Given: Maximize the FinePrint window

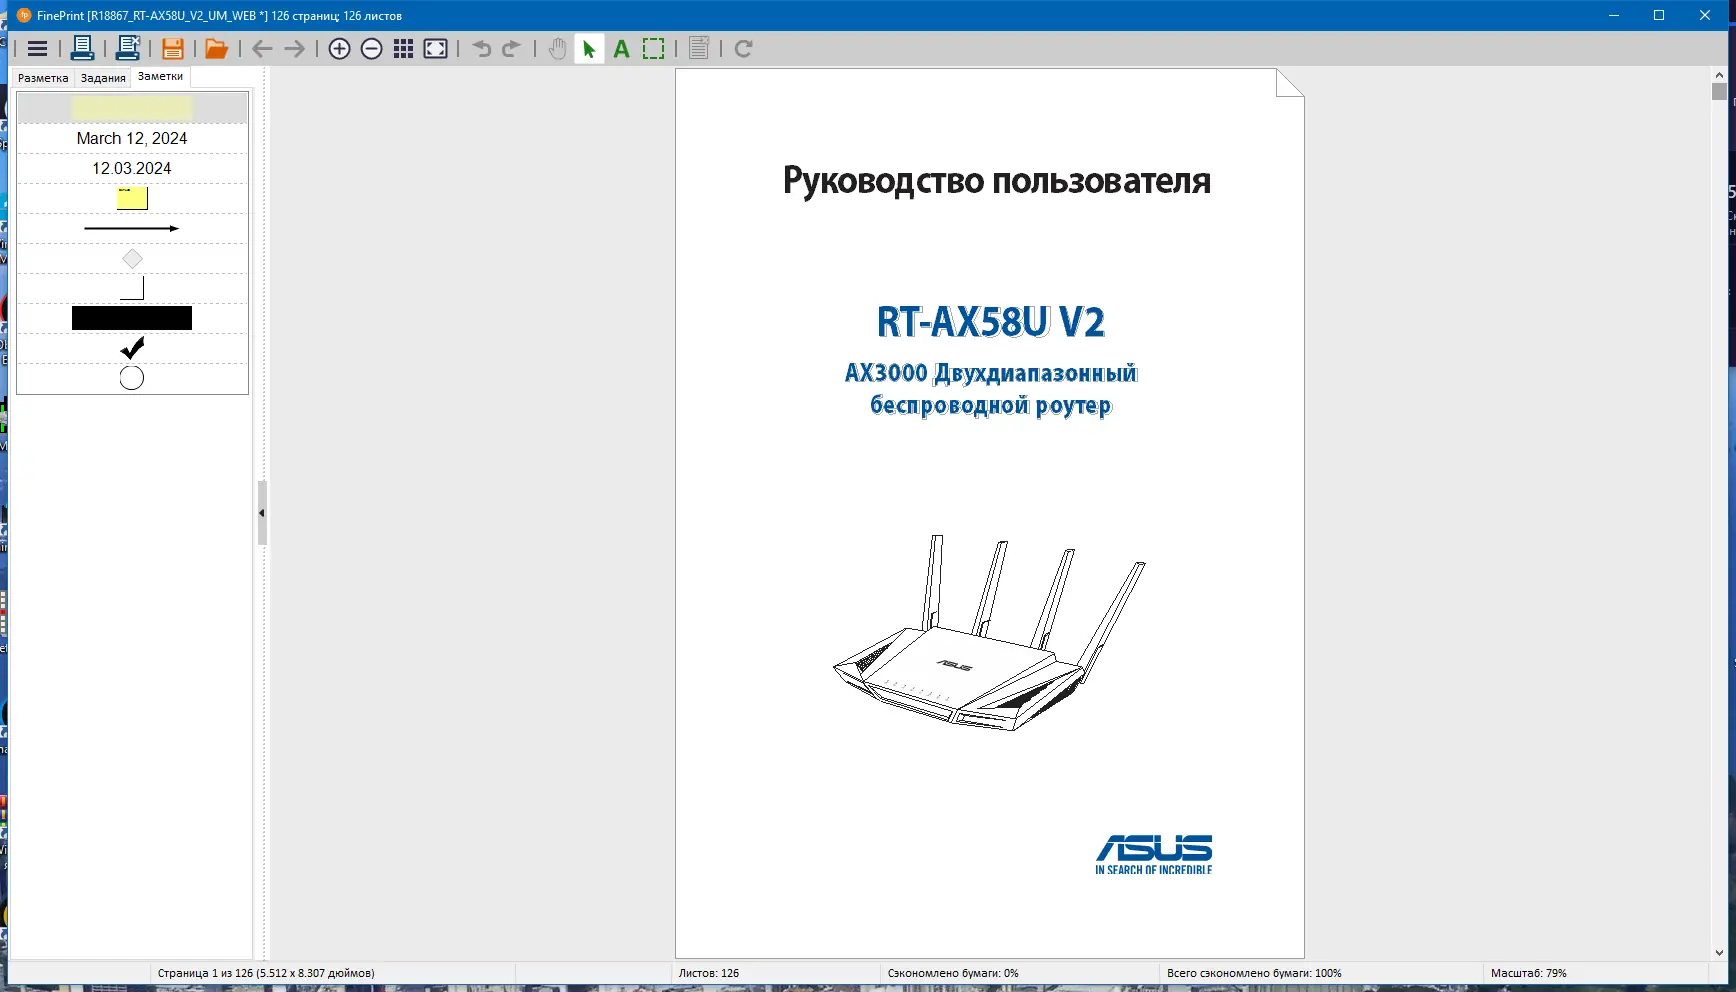Looking at the screenshot, I should (x=1659, y=15).
